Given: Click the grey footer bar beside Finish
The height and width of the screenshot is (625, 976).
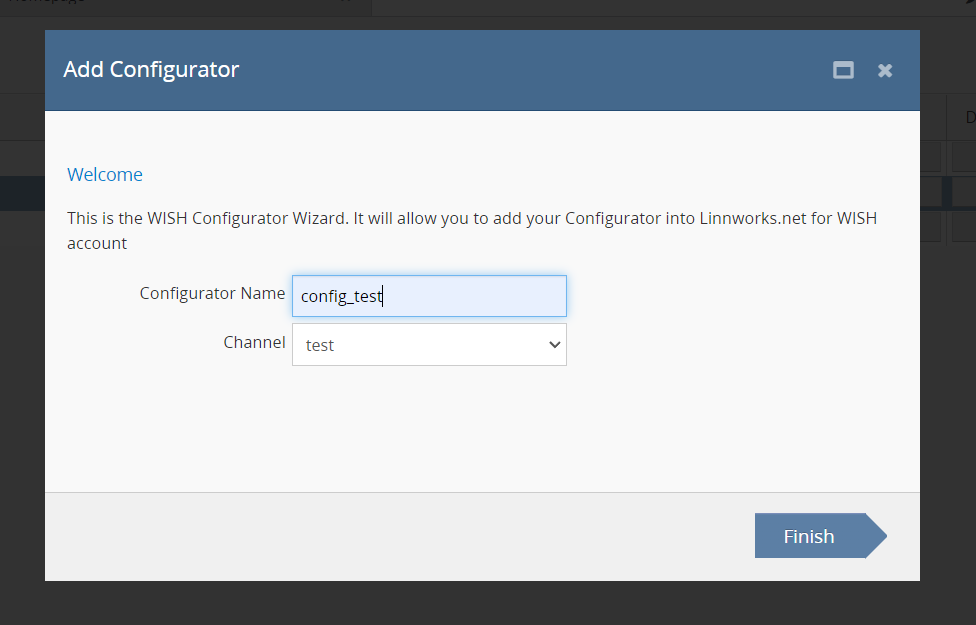Looking at the screenshot, I should point(400,536).
